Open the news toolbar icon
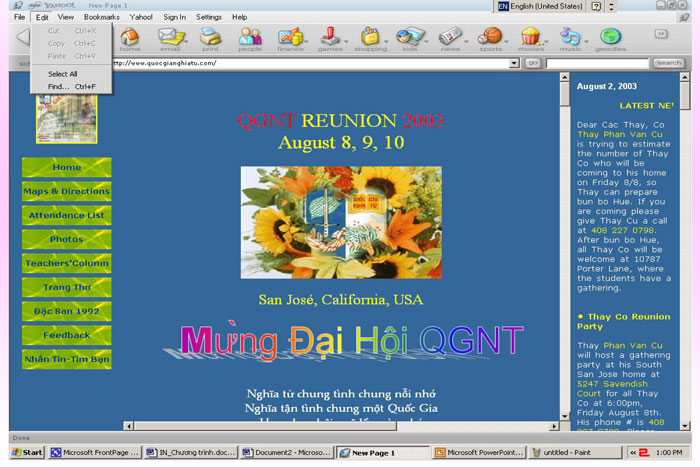Screen dimensions: 700x467 [x=450, y=39]
